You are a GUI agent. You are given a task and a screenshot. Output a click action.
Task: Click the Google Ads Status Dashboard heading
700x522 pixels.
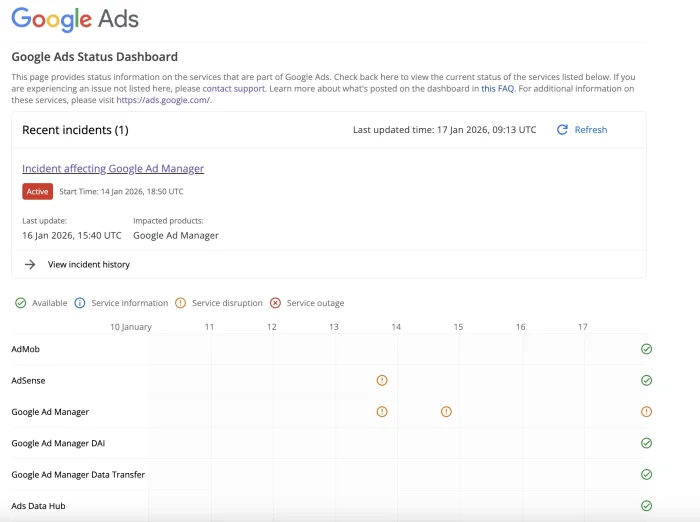pyautogui.click(x=95, y=57)
